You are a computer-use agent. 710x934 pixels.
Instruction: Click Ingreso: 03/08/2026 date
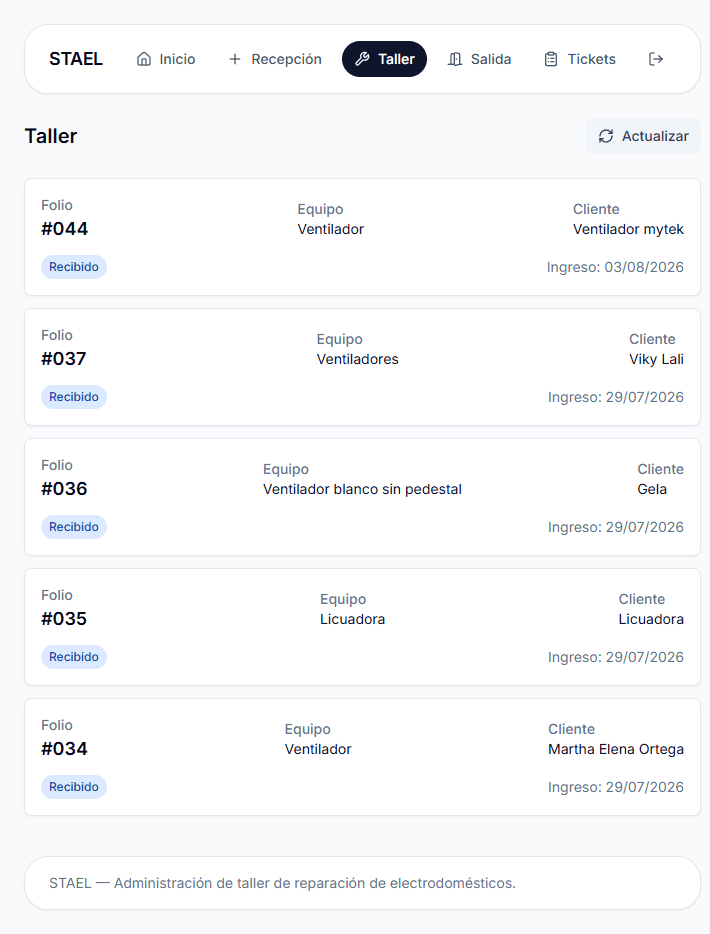click(x=615, y=267)
